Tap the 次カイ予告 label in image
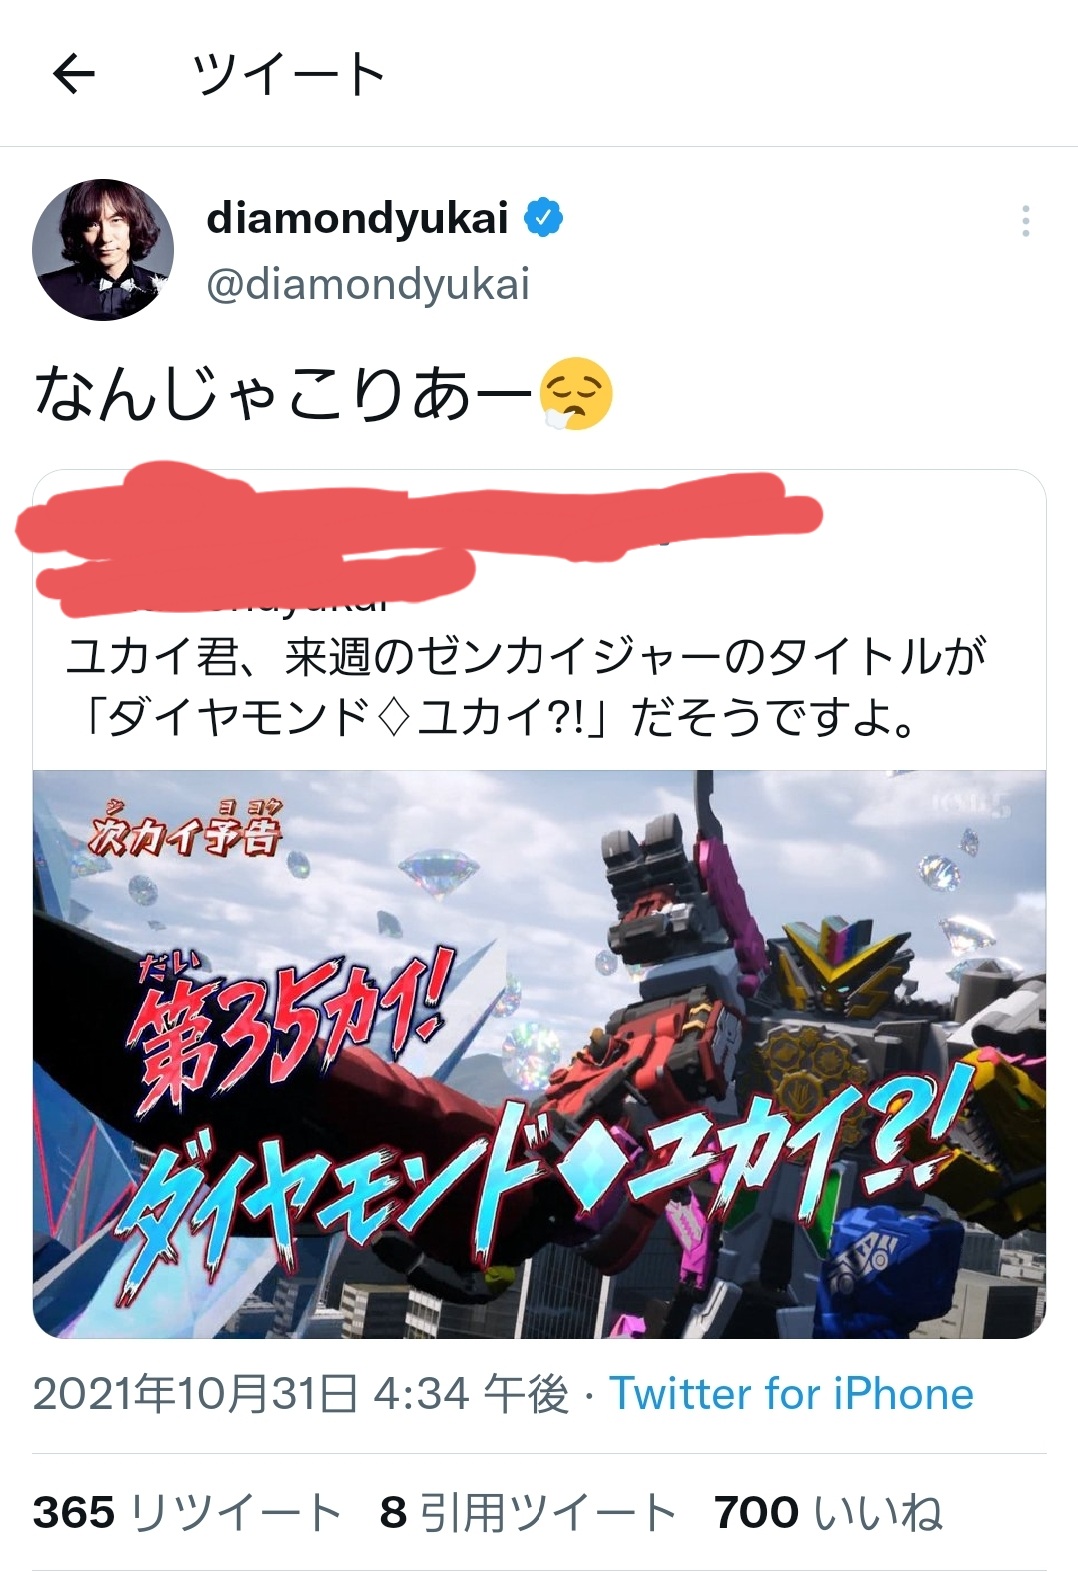The width and height of the screenshot is (1078, 1572). [184, 829]
